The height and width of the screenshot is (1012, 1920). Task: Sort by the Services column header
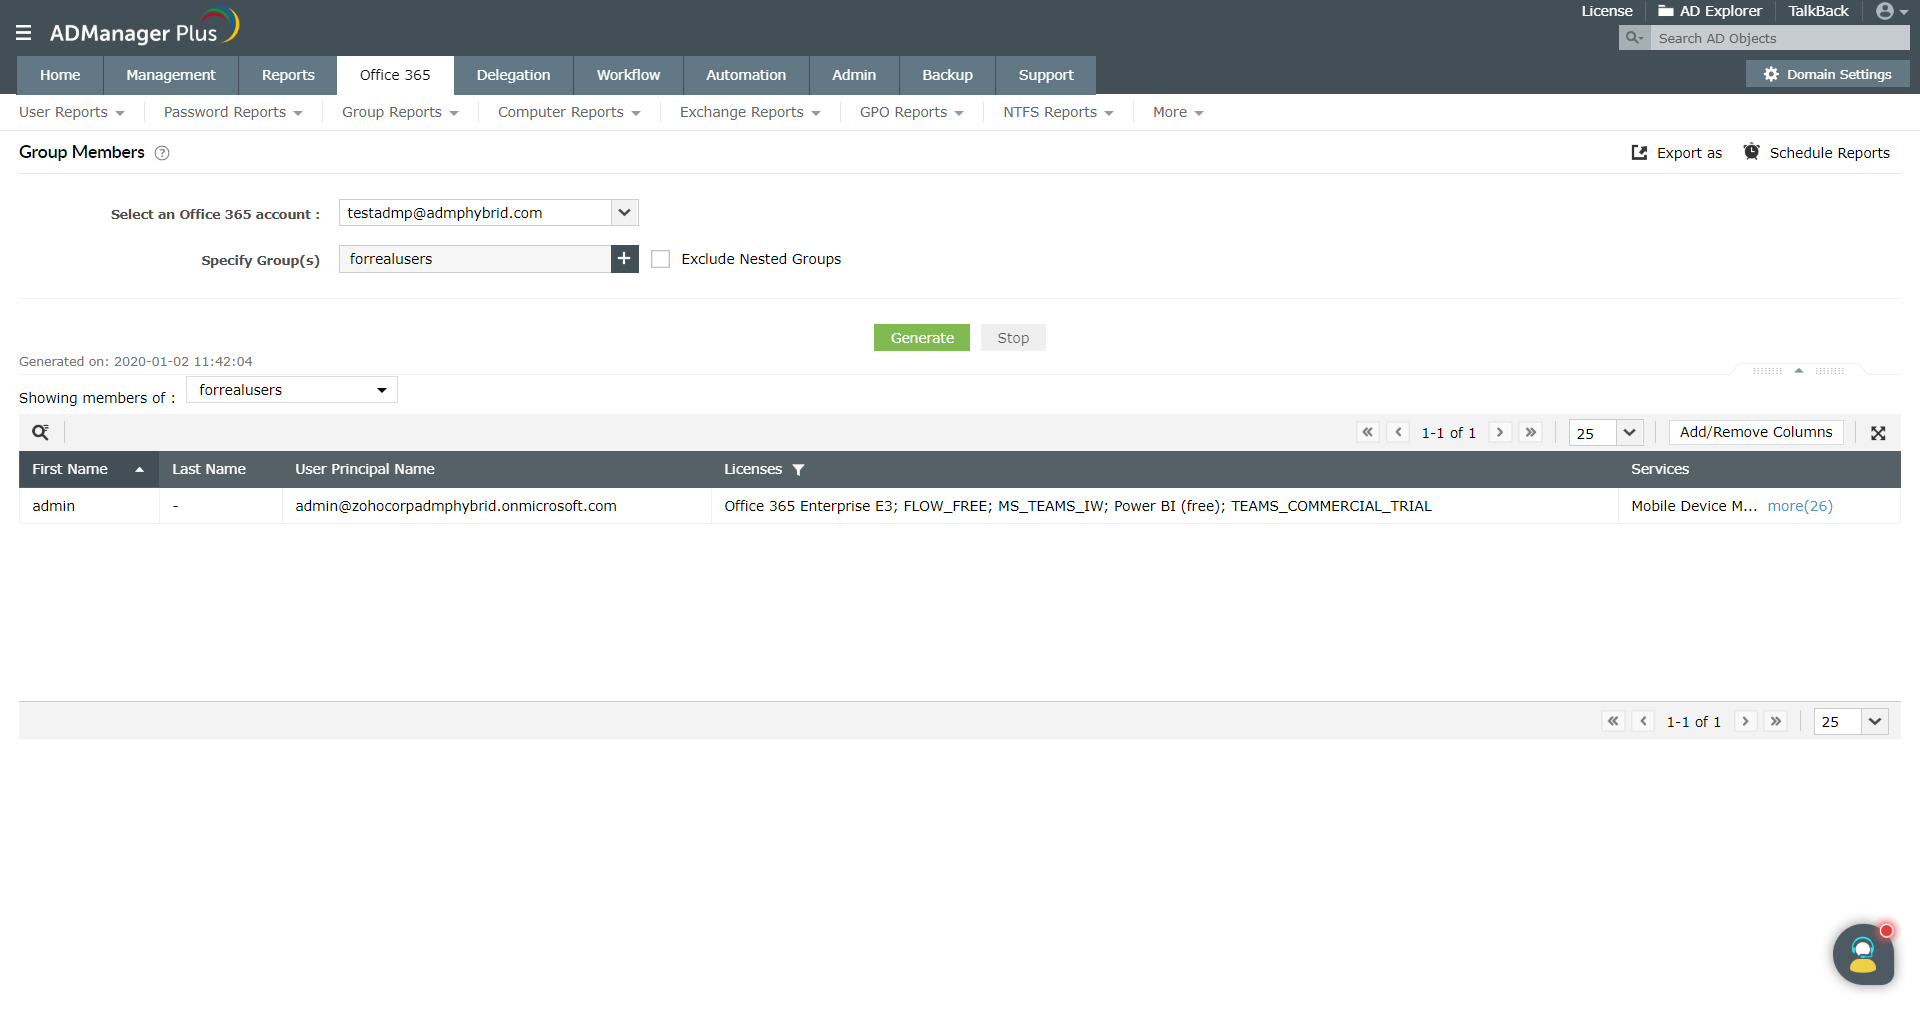tap(1660, 469)
